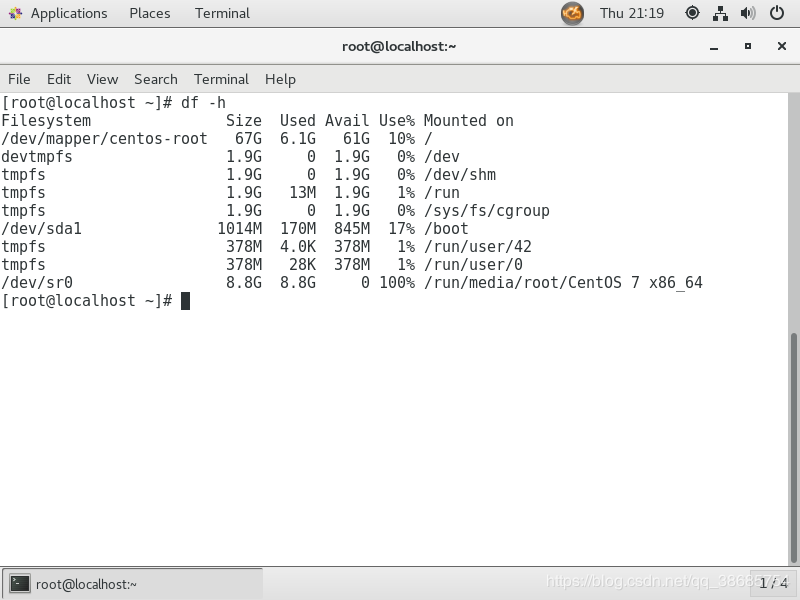
Task: Open the Places menu
Action: (x=149, y=13)
